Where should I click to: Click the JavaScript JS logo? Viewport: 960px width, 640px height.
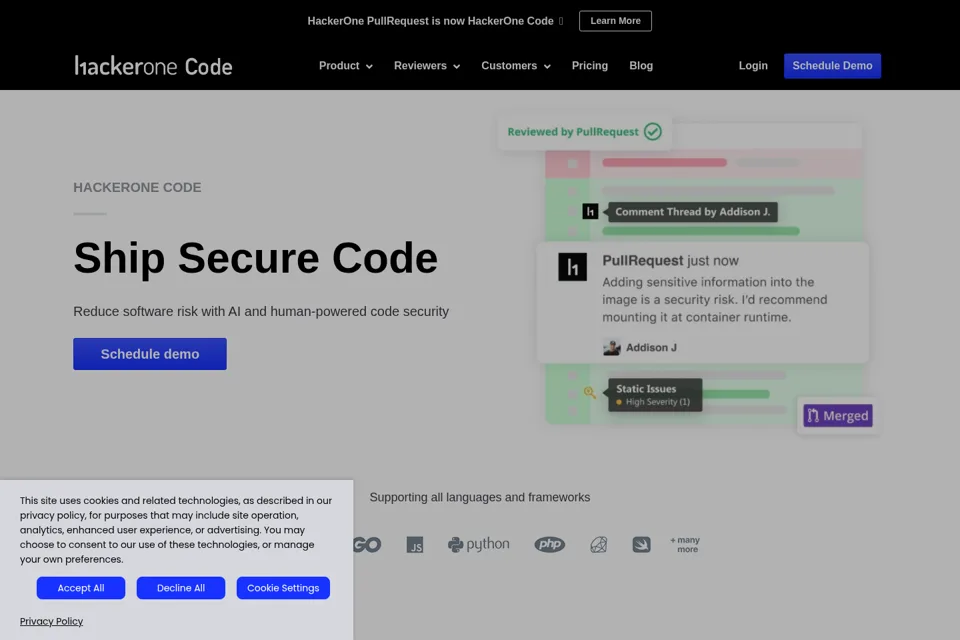pos(415,544)
